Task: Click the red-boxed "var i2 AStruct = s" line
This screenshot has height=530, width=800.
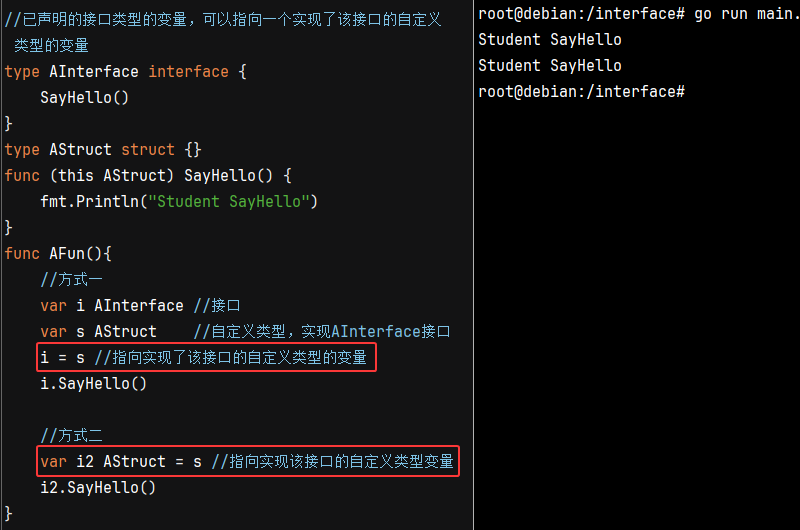Action: [248, 462]
